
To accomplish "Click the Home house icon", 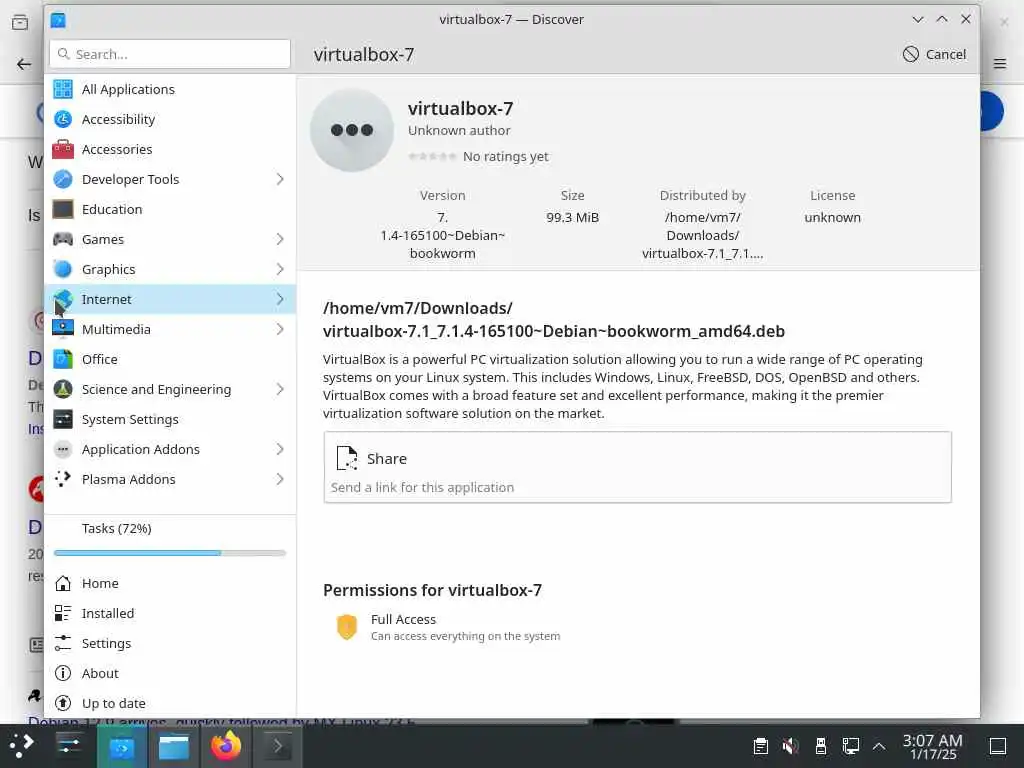I will pos(63,583).
